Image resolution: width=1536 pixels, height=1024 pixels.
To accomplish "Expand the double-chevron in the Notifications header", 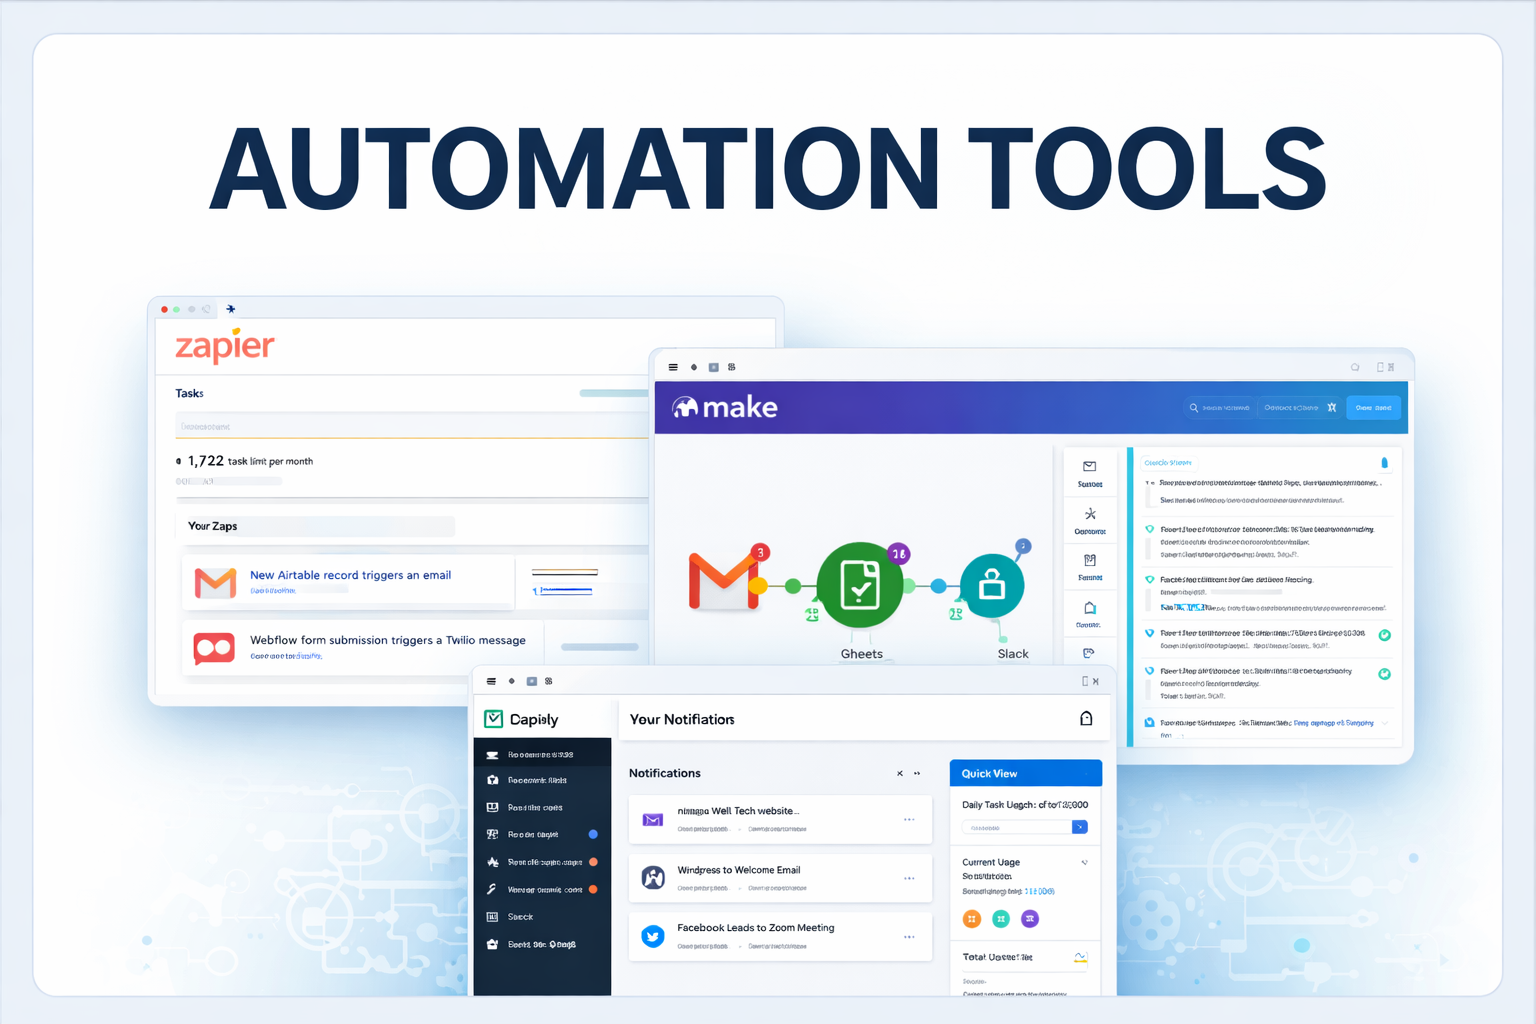I will (x=917, y=773).
